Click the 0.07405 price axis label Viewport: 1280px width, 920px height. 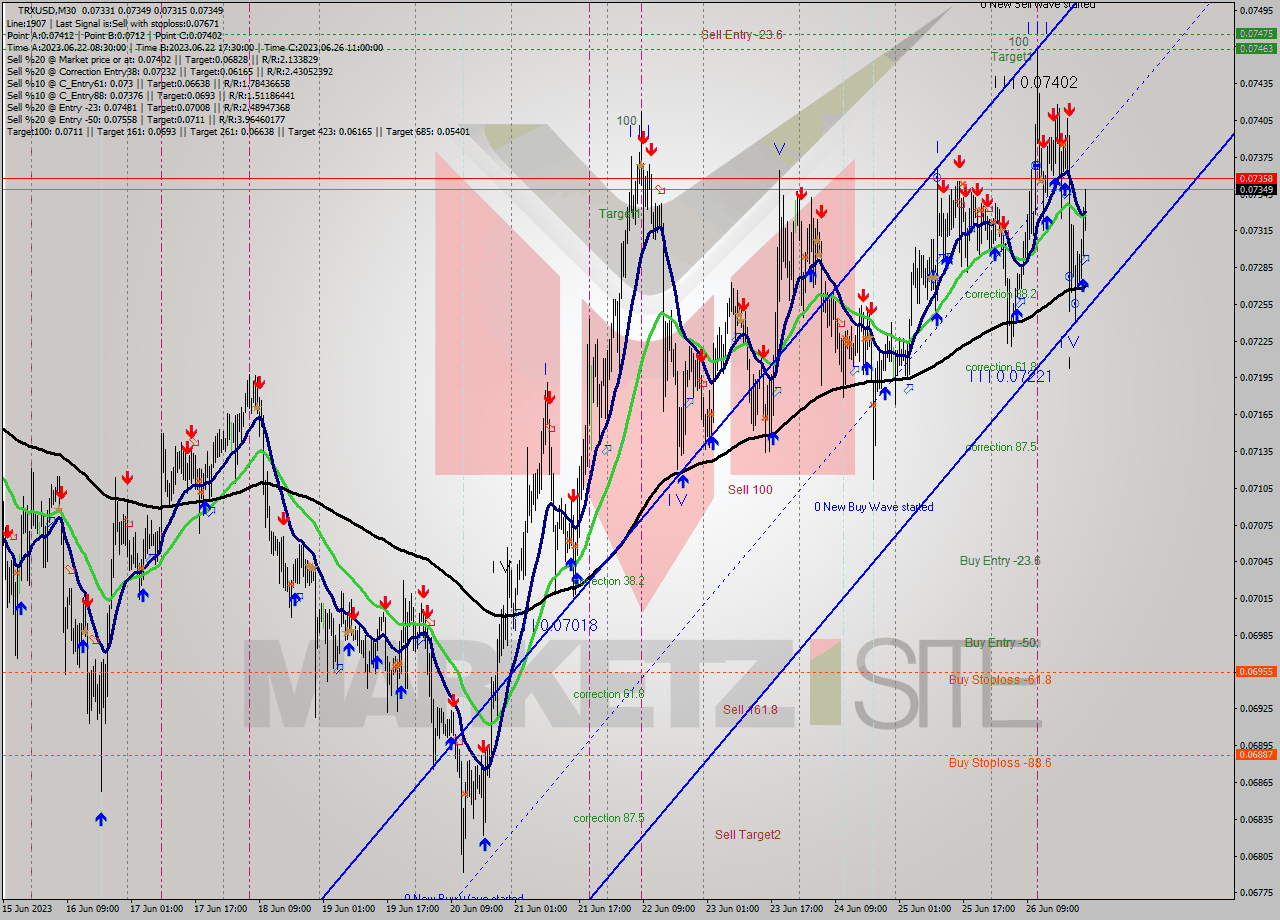[1256, 120]
